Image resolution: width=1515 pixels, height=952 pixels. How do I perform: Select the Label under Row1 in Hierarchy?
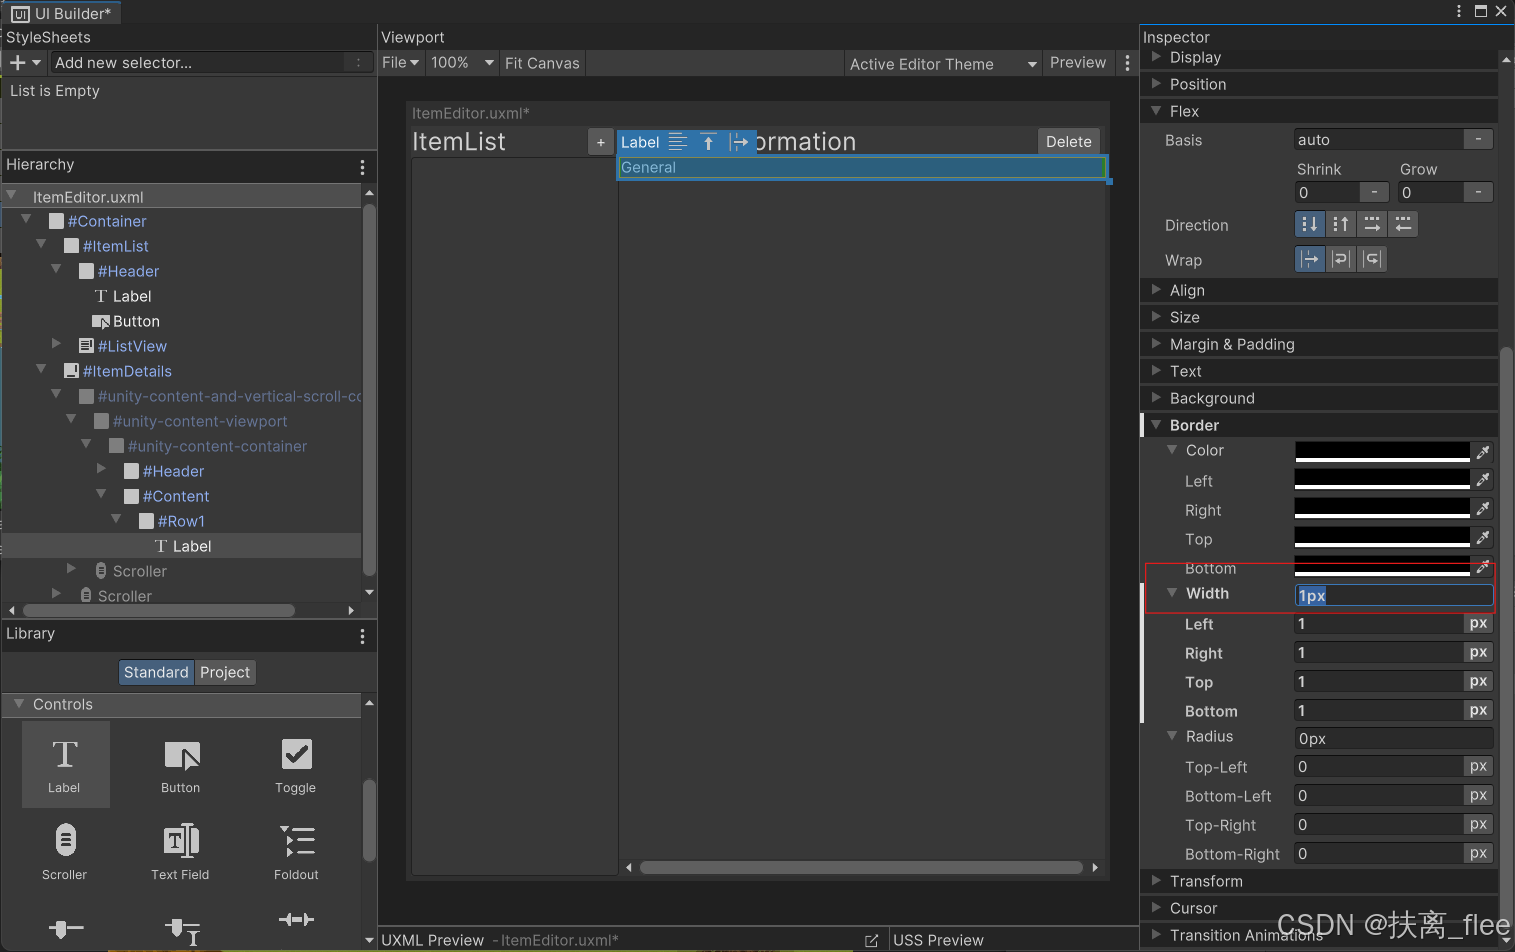coord(191,545)
